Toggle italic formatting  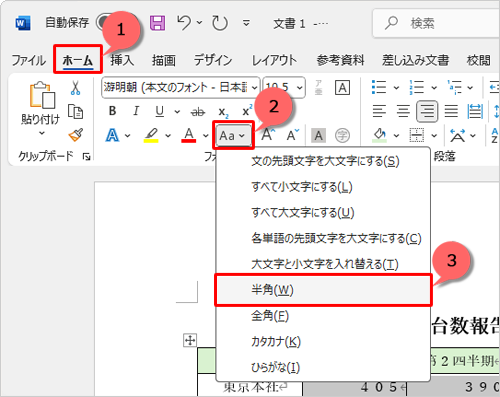136,111
